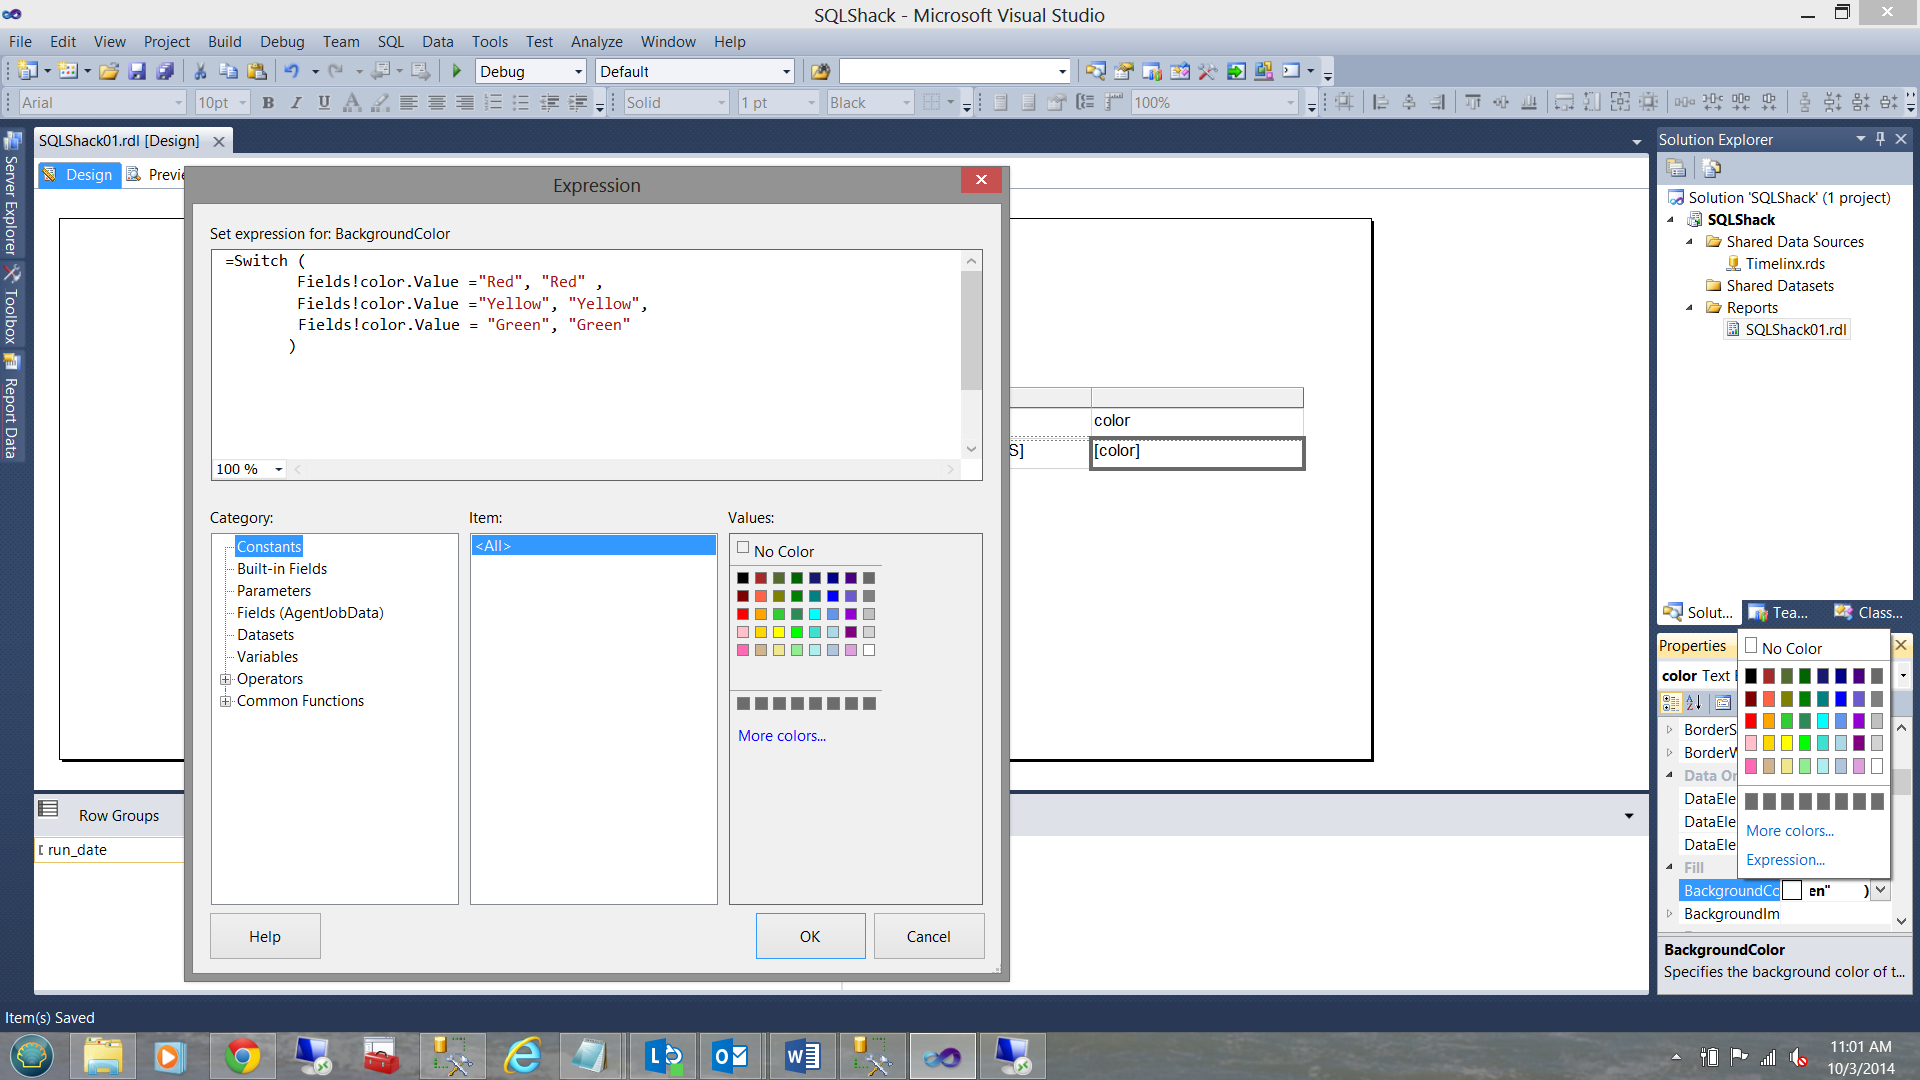The width and height of the screenshot is (1920, 1080).
Task: Click the Start Debugging play icon
Action: tap(457, 71)
